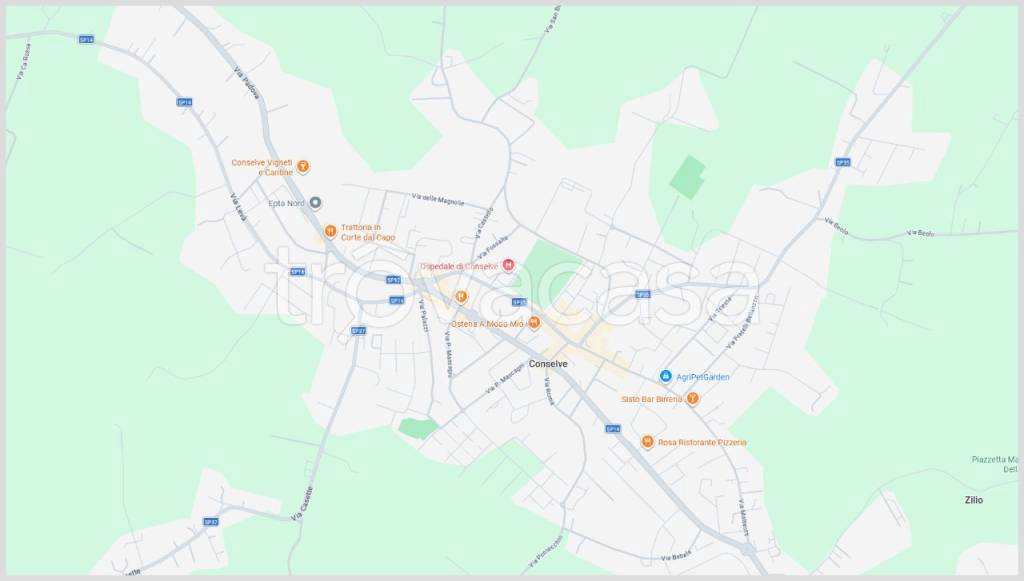This screenshot has width=1024, height=581.
Task: Open the Sisto Bar Birreria bar icon
Action: click(692, 398)
